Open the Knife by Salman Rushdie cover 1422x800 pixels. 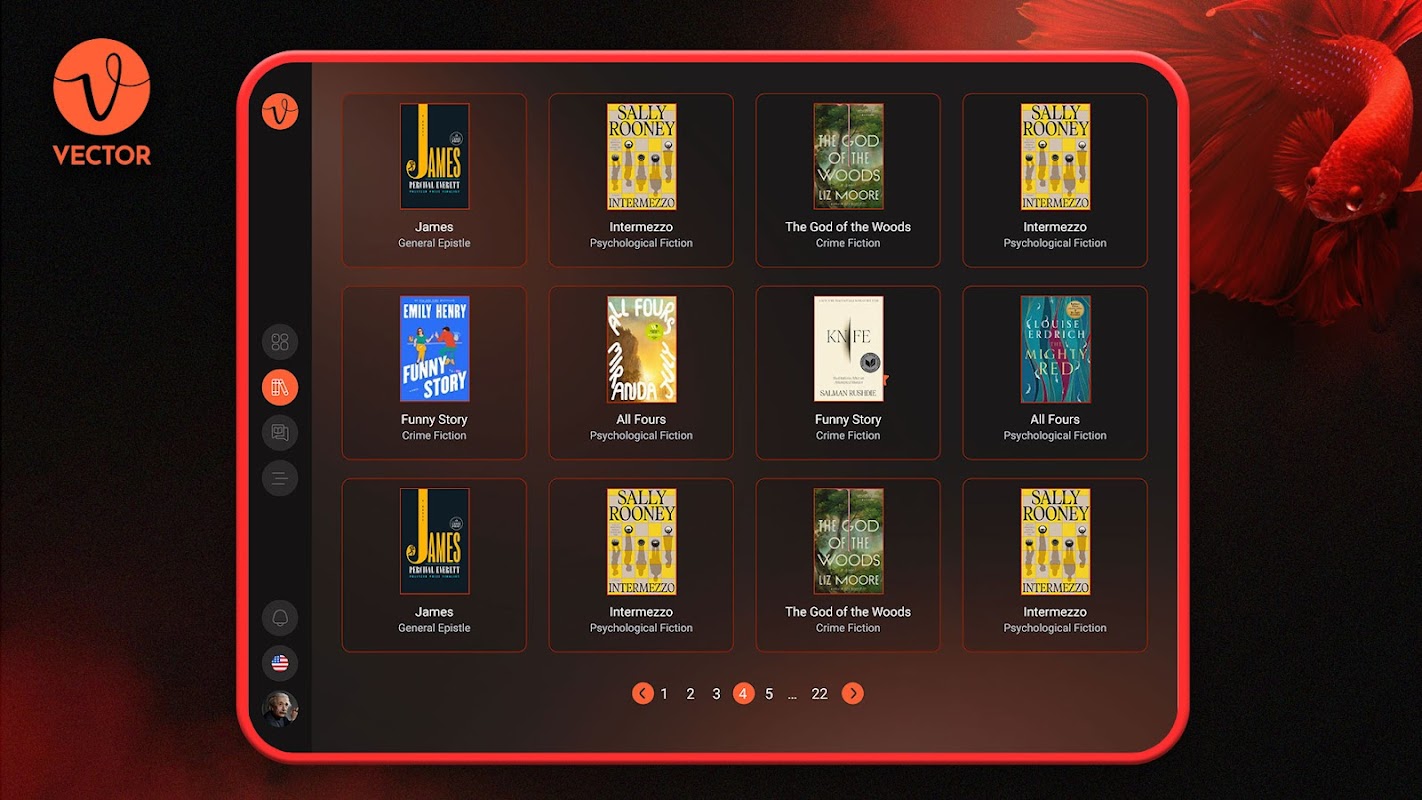tap(849, 349)
